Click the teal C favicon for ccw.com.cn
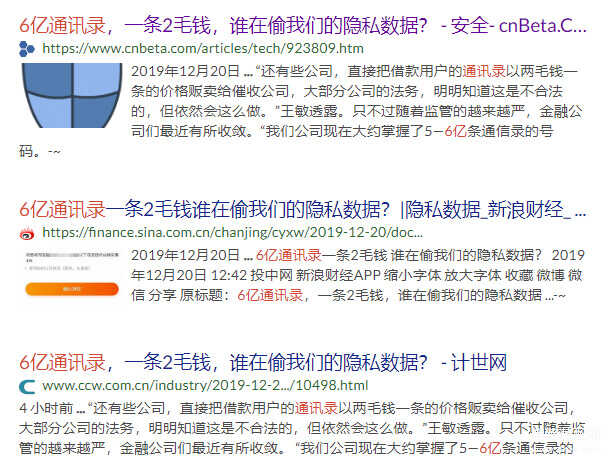This screenshot has width=611, height=463. pyautogui.click(x=27, y=386)
